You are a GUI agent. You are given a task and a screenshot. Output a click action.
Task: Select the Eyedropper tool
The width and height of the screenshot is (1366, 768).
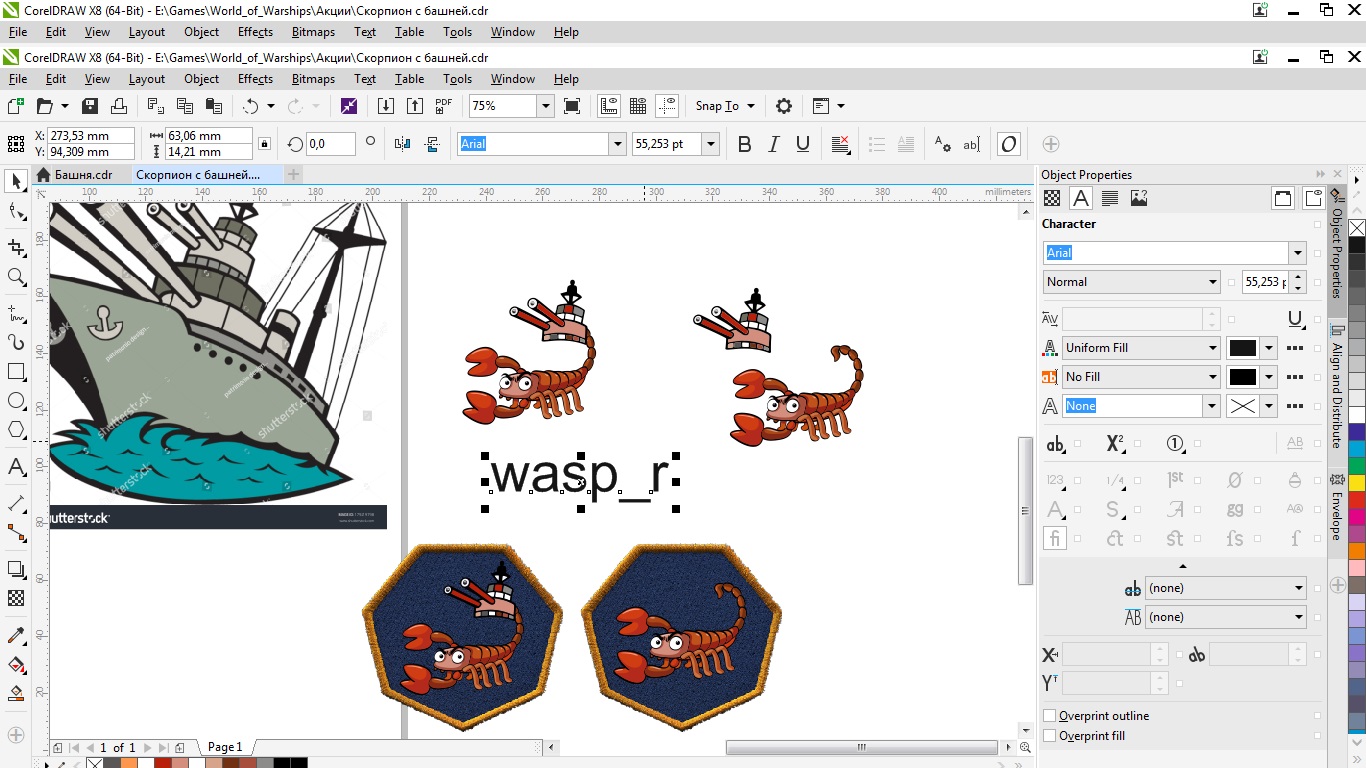click(x=16, y=636)
